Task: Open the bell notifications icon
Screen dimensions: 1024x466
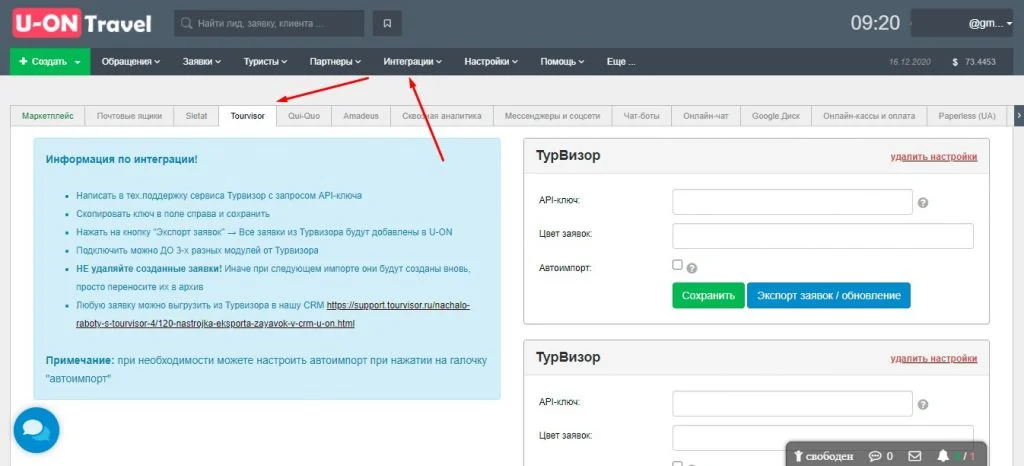Action: 942,456
